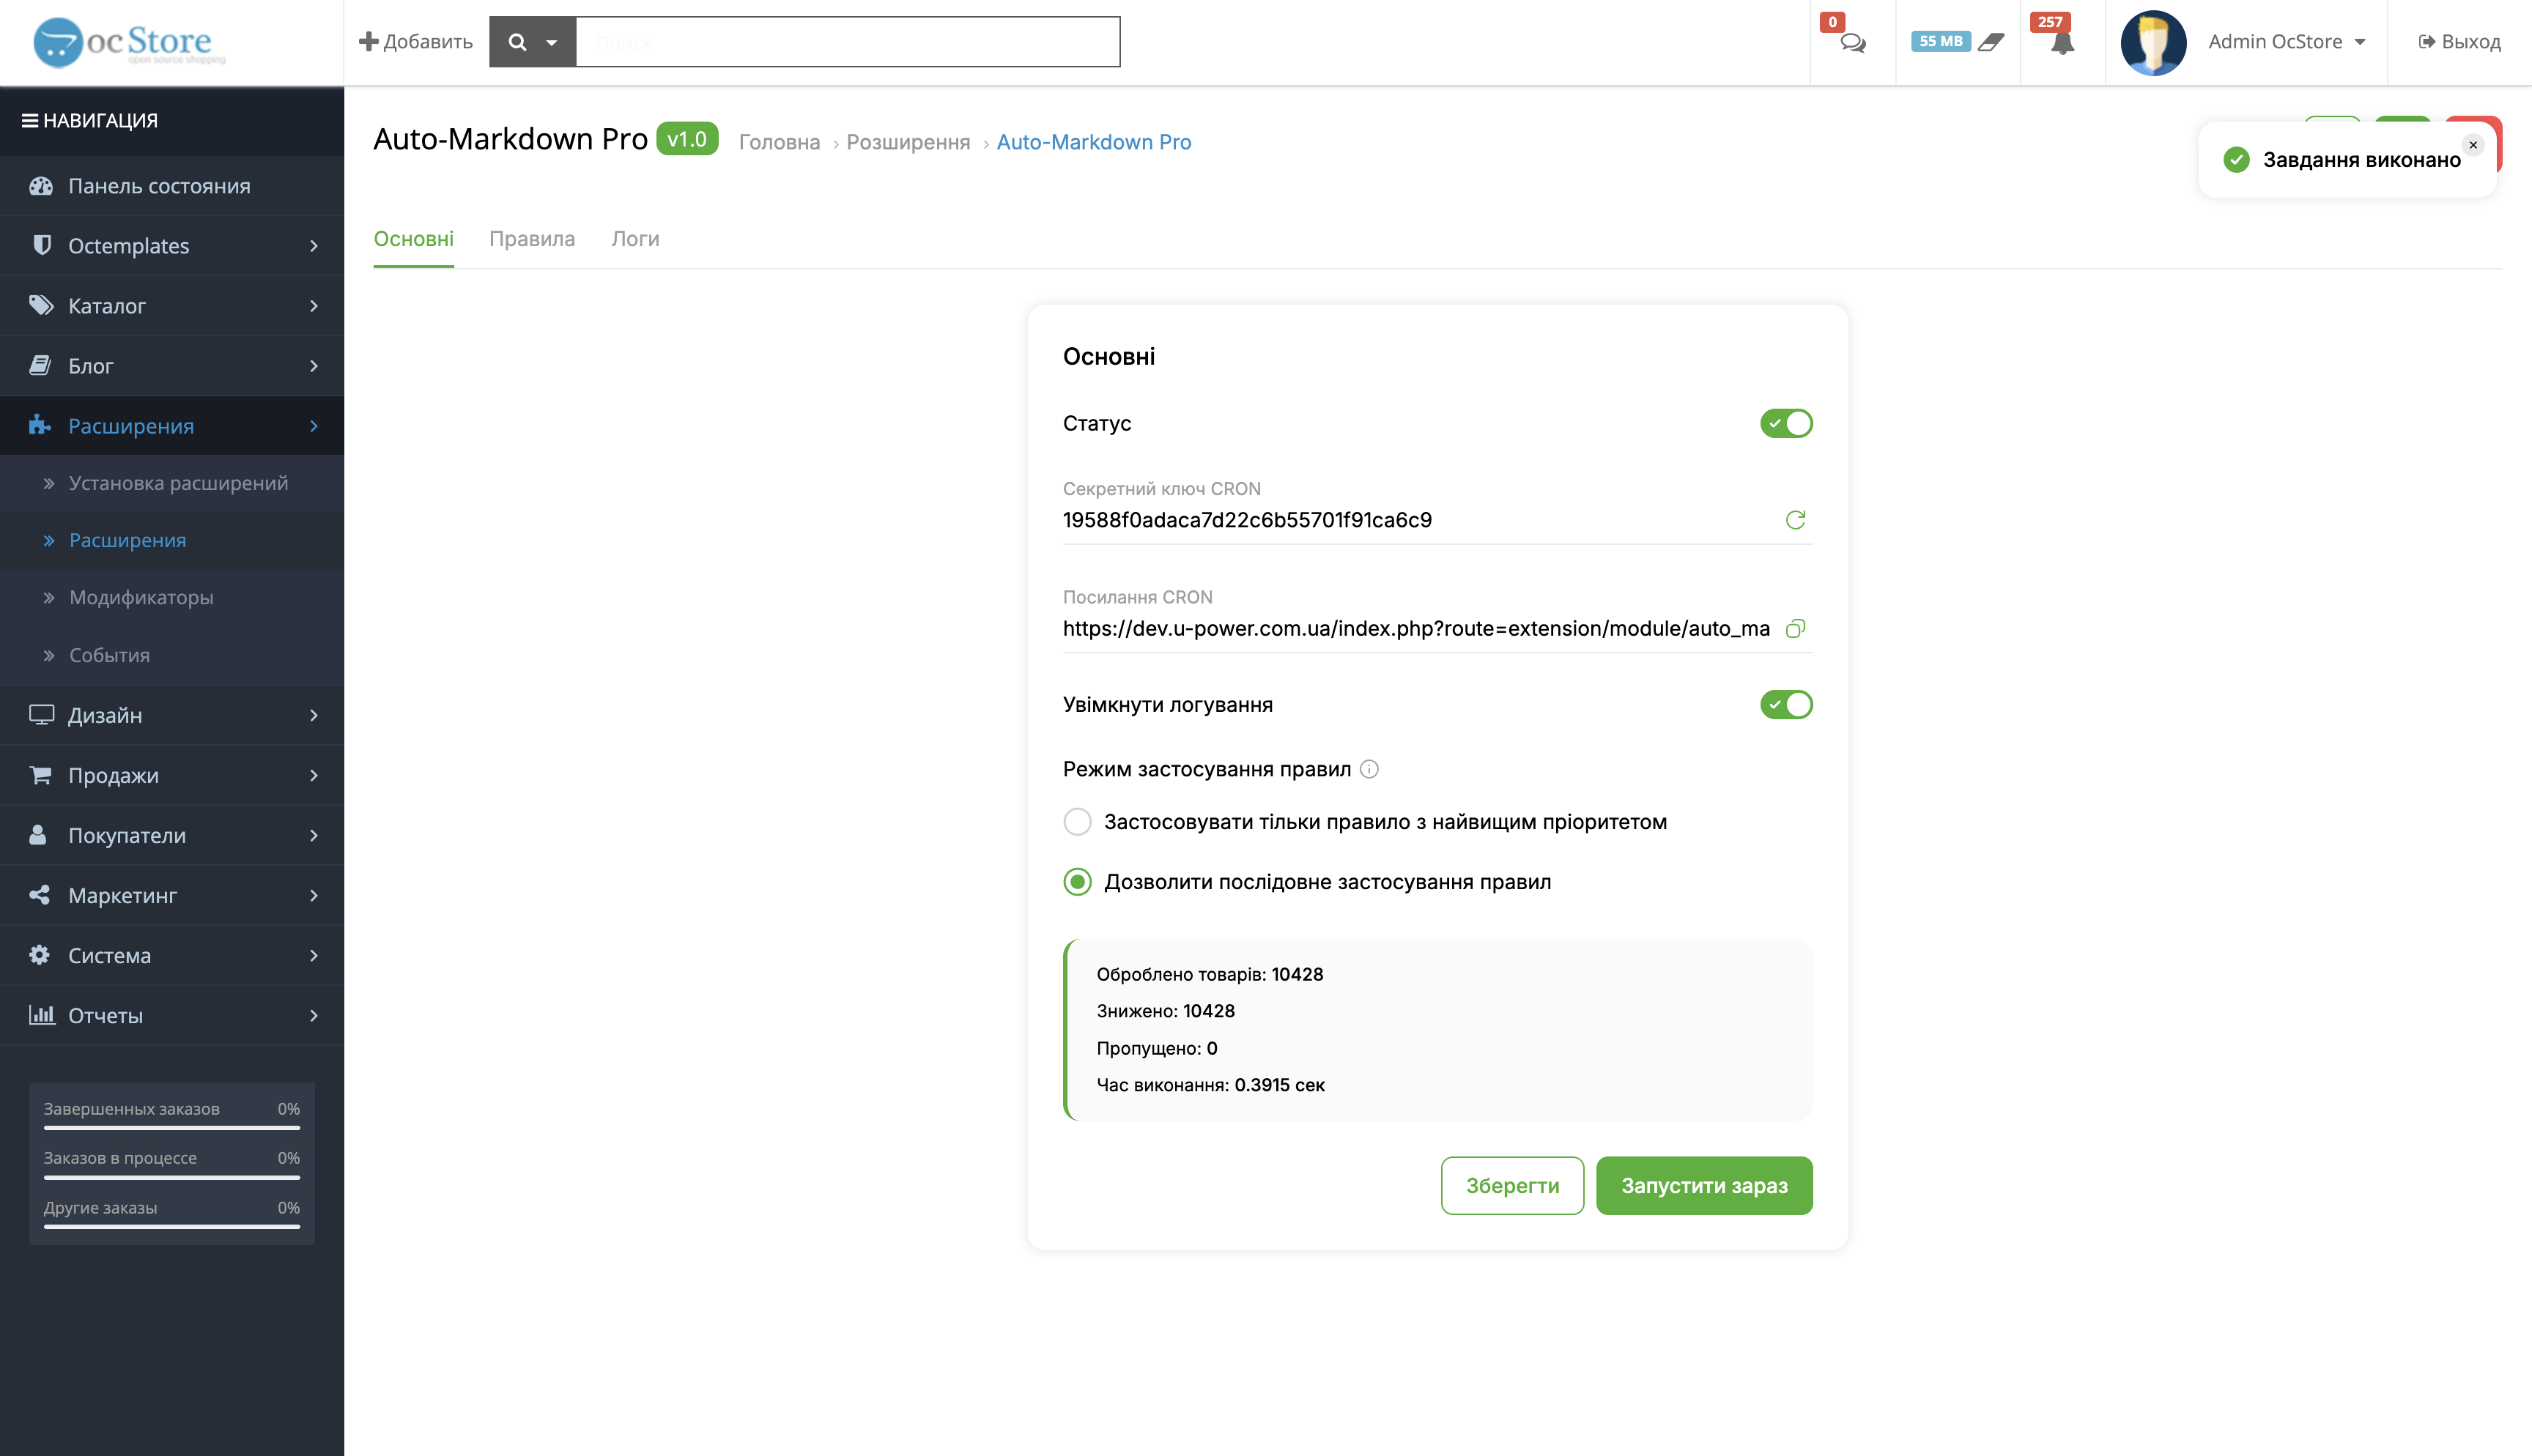The width and height of the screenshot is (2532, 1456).
Task: Click the Зберегти button
Action: click(1512, 1186)
